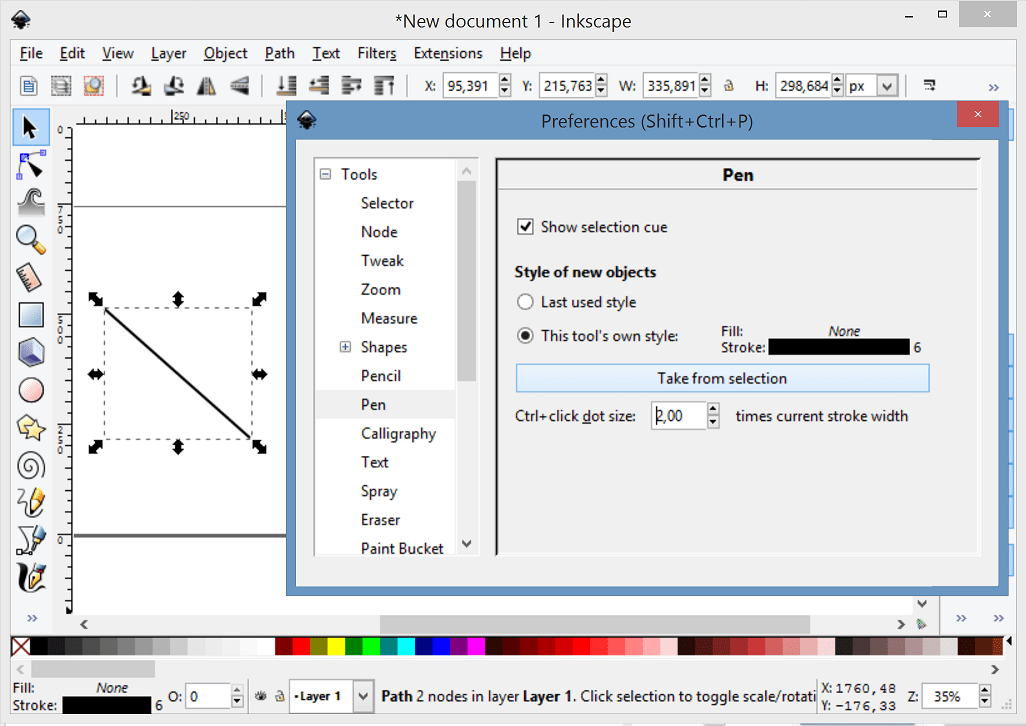The width and height of the screenshot is (1026, 726).
Task: Uncheck Show selection cue
Action: click(525, 226)
